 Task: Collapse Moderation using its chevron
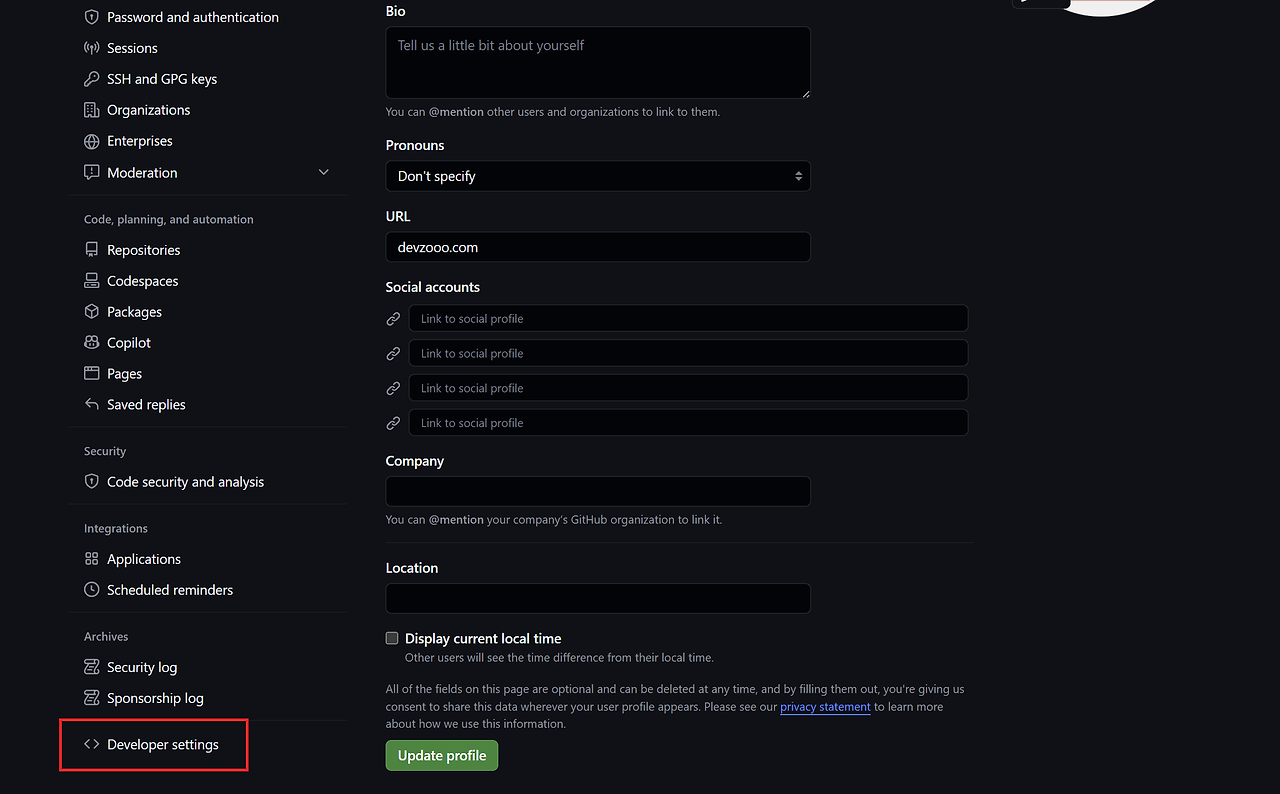tap(323, 171)
